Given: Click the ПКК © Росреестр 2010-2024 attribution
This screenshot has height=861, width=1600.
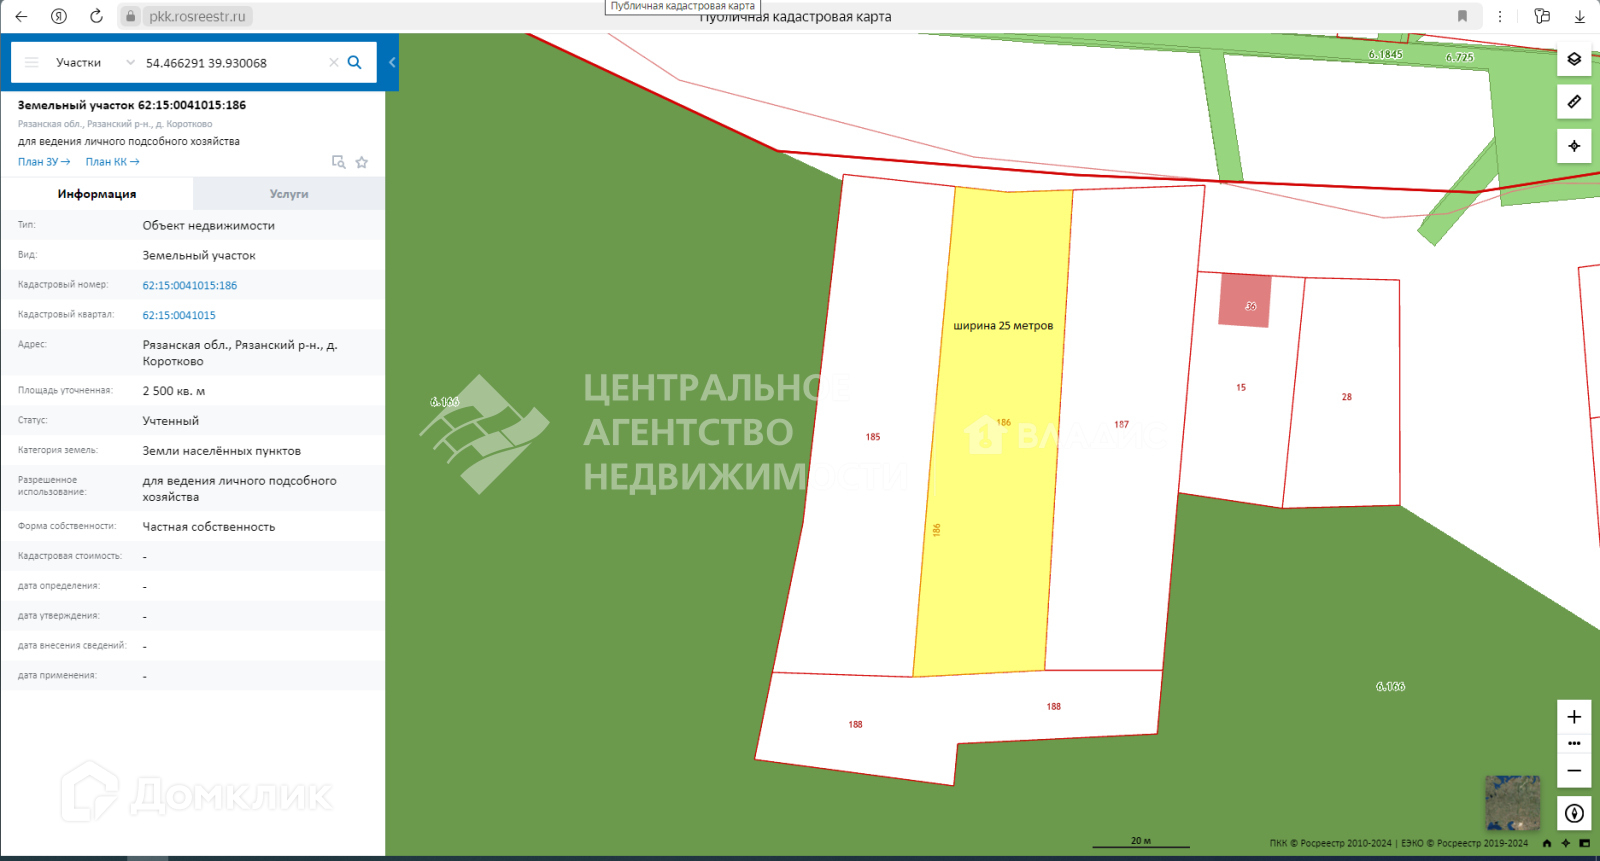Looking at the screenshot, I should point(1331,843).
